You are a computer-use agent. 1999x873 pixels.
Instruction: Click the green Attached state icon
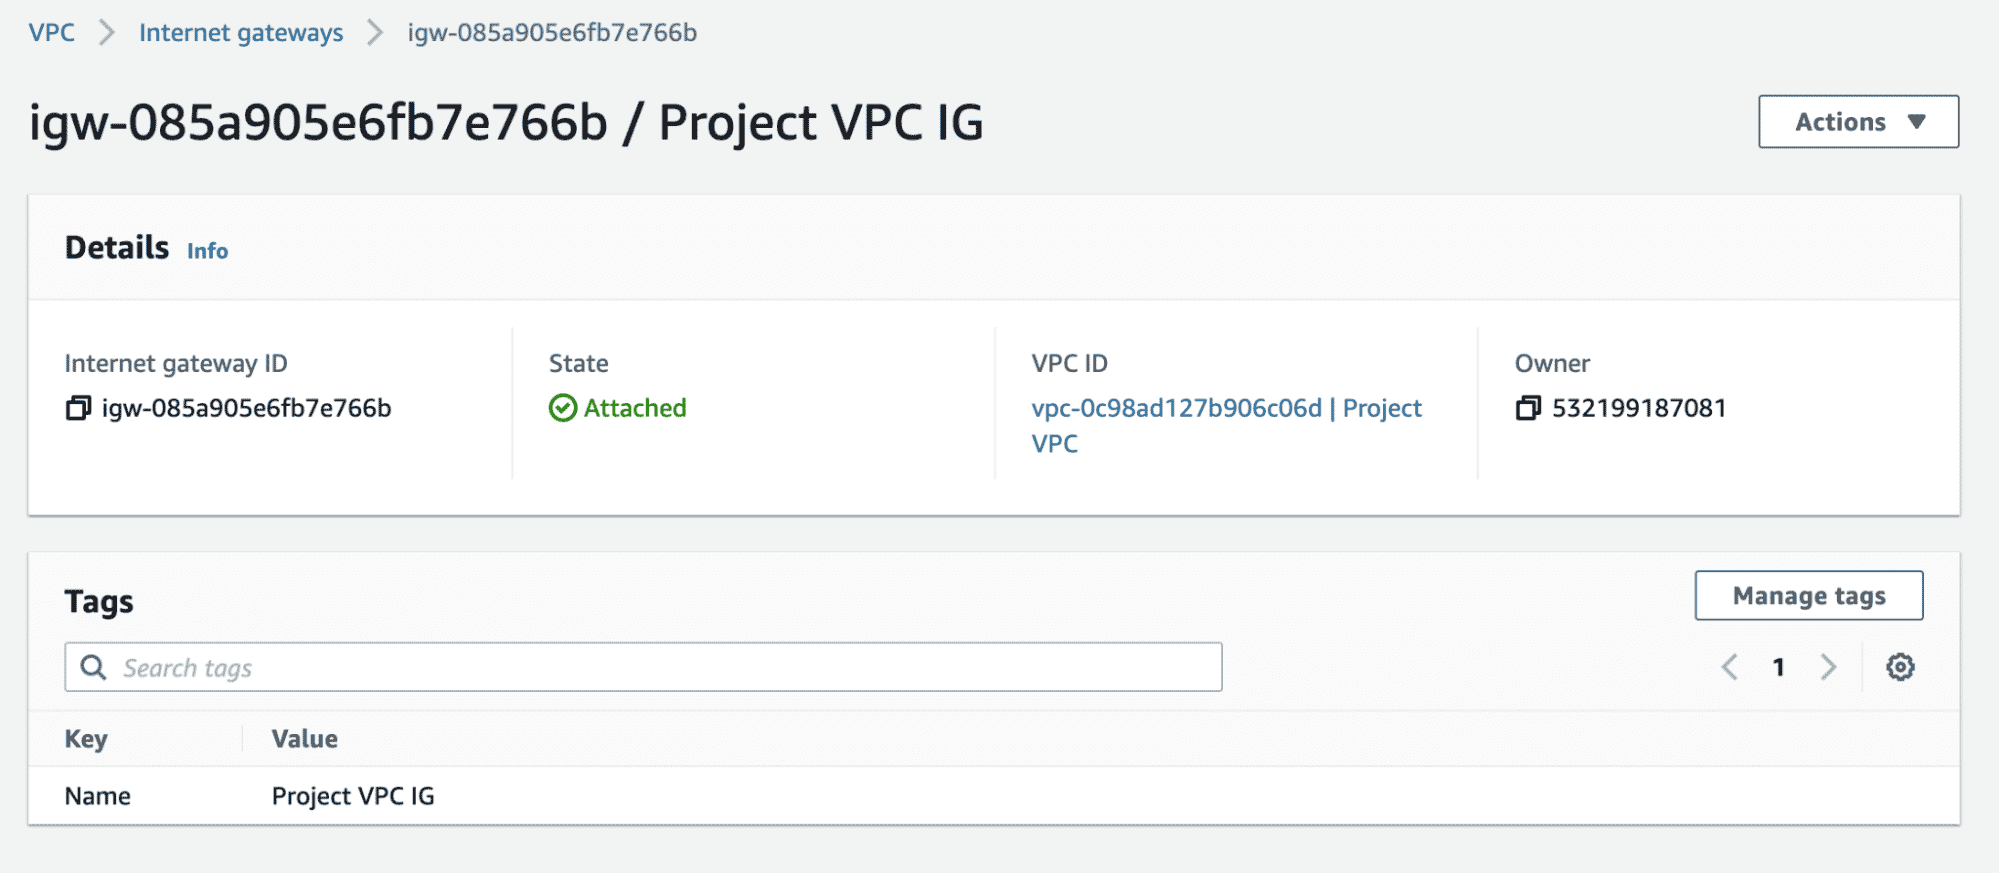[x=563, y=408]
